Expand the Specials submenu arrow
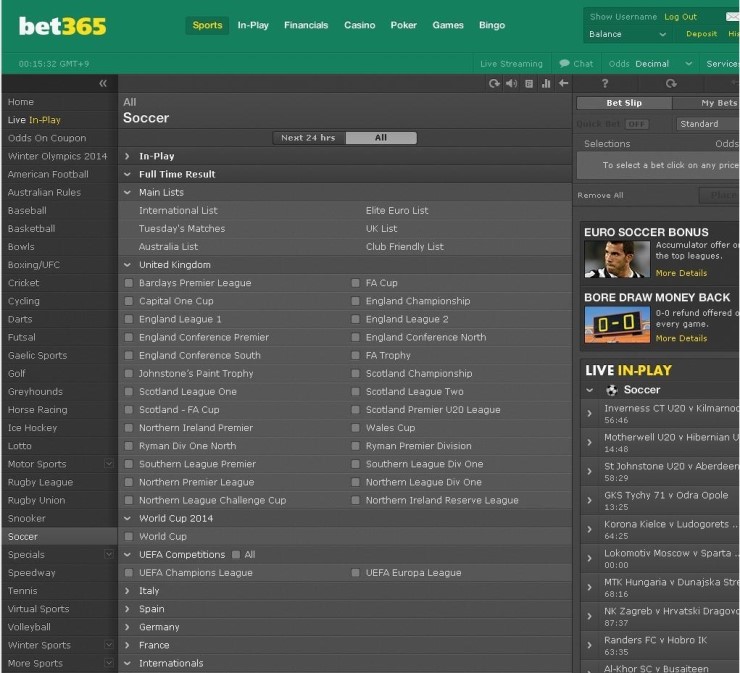The height and width of the screenshot is (673, 740). [109, 554]
